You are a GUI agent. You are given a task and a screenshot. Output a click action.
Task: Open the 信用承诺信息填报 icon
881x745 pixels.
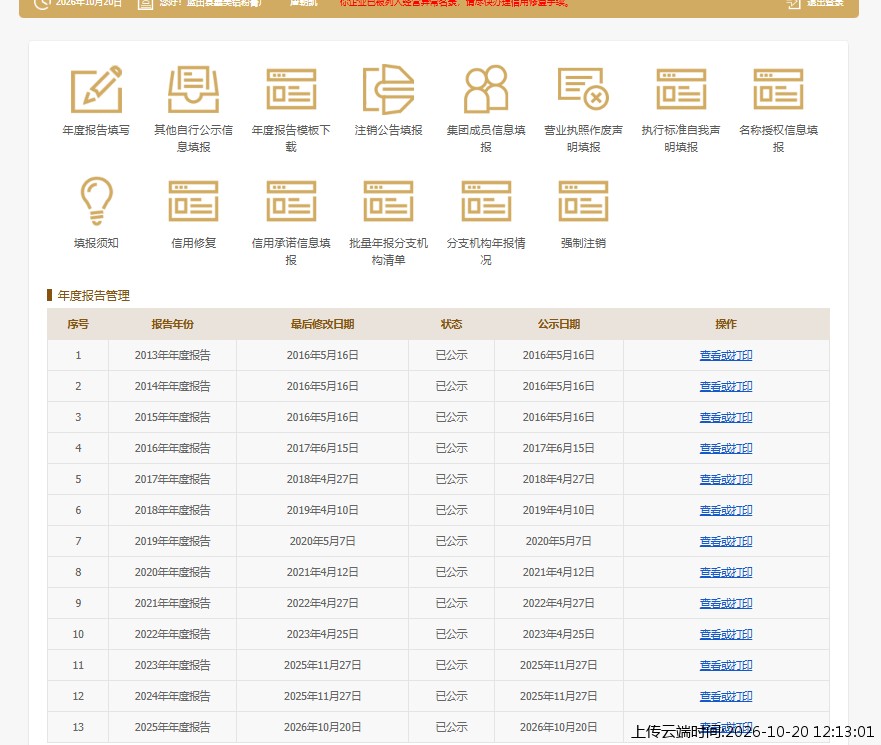point(291,201)
